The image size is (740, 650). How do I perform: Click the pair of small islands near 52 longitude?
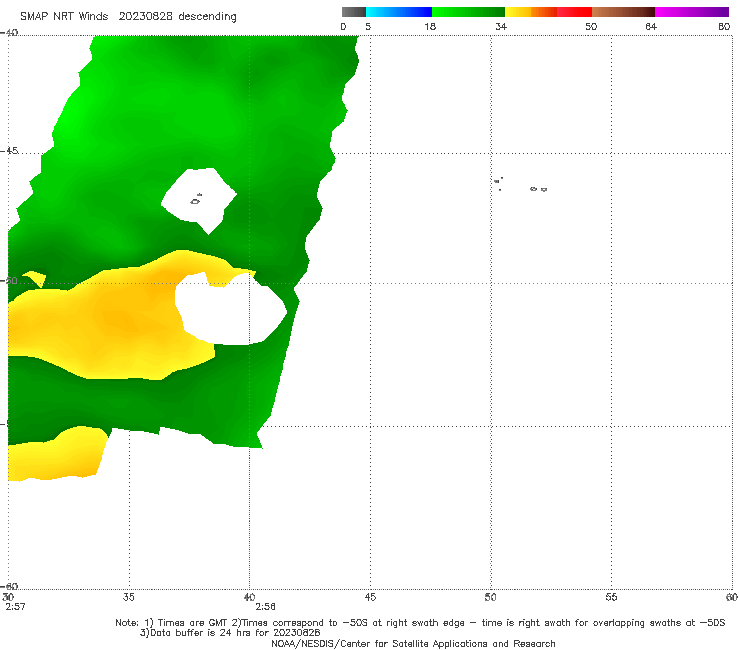point(538,189)
